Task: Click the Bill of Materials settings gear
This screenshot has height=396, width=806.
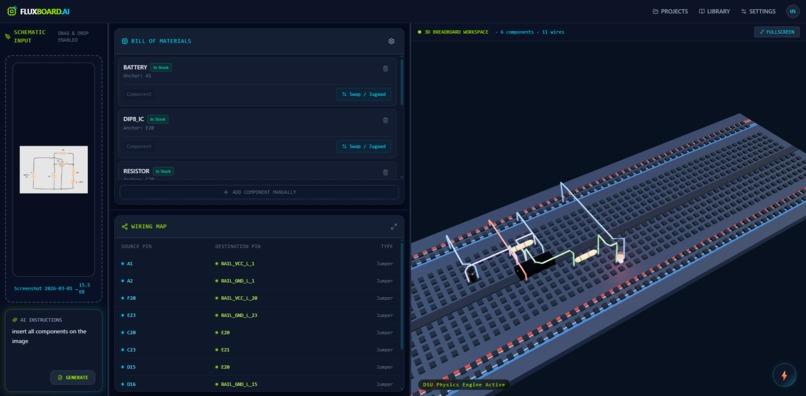Action: [x=391, y=41]
